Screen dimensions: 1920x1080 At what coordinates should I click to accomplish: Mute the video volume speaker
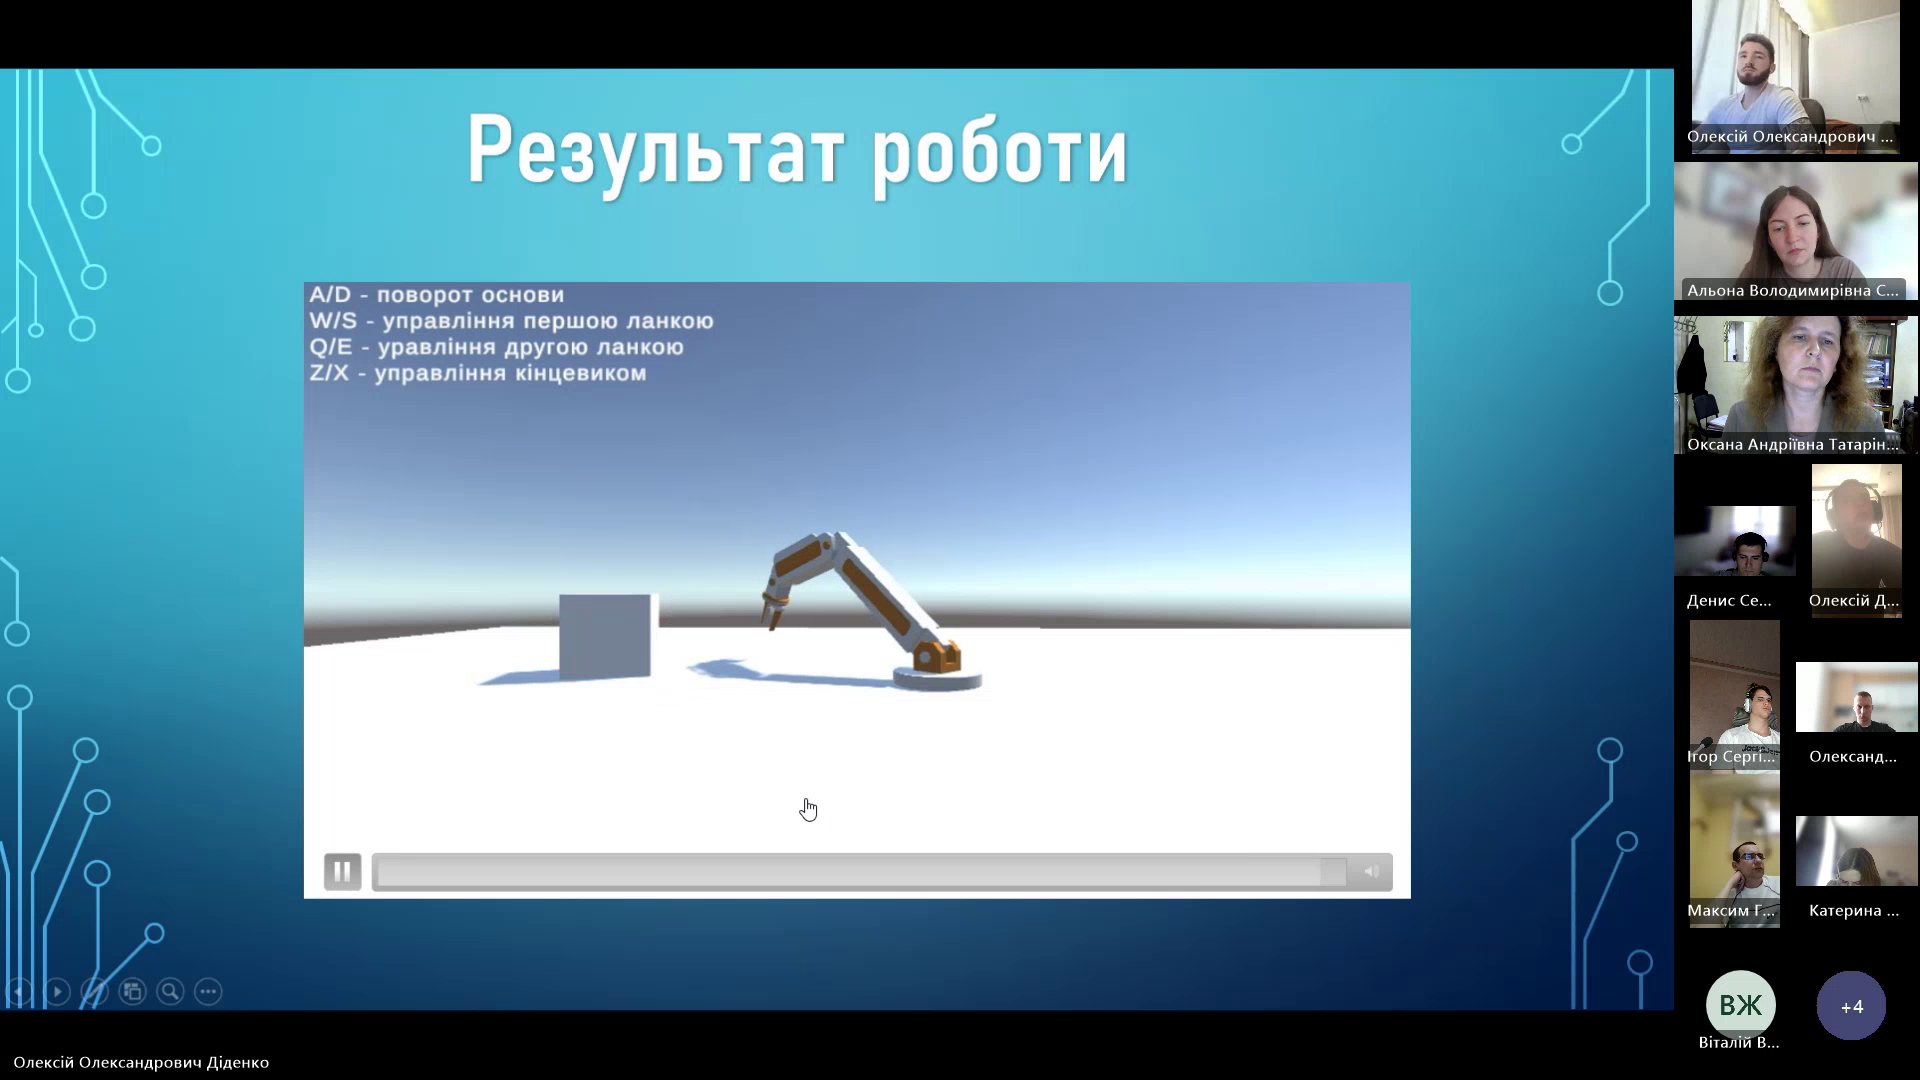pyautogui.click(x=1371, y=872)
